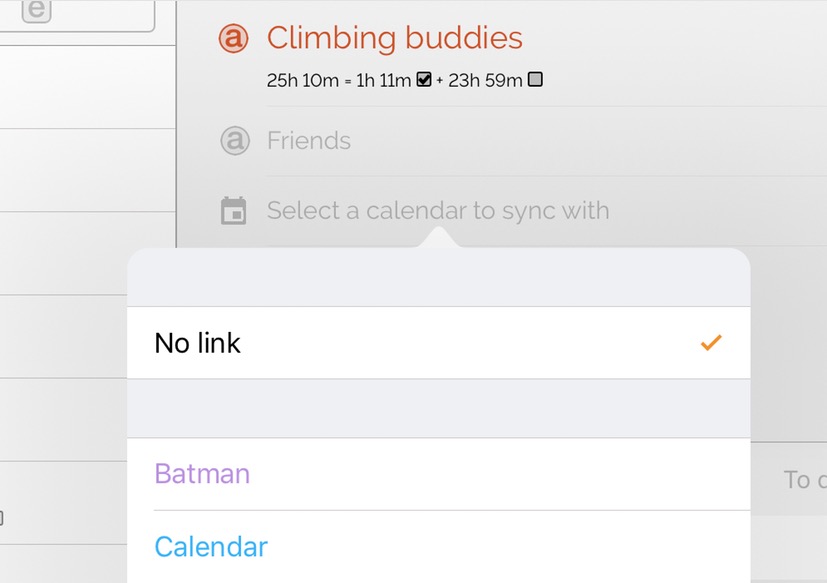Tap the orange @ icon beside Climbing buddies
The width and height of the screenshot is (827, 583).
click(x=233, y=38)
